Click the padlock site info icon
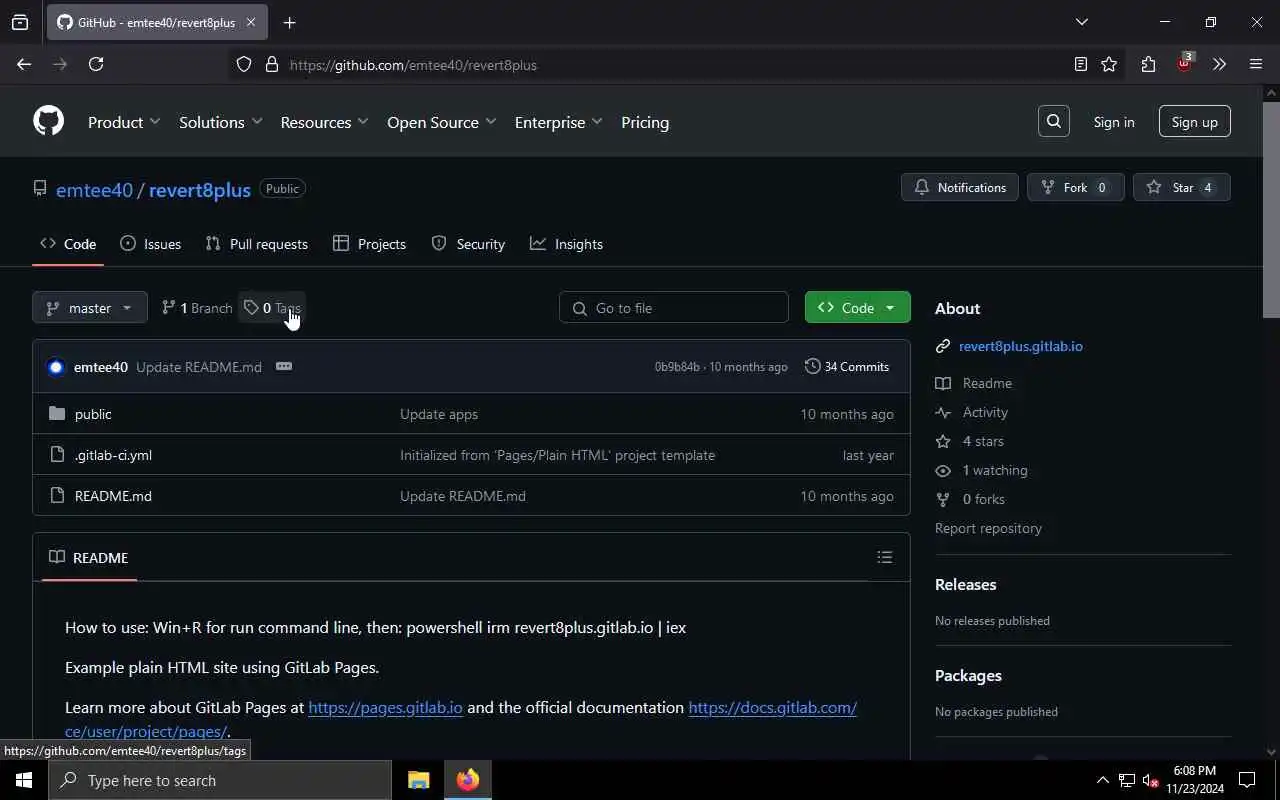 (x=271, y=64)
